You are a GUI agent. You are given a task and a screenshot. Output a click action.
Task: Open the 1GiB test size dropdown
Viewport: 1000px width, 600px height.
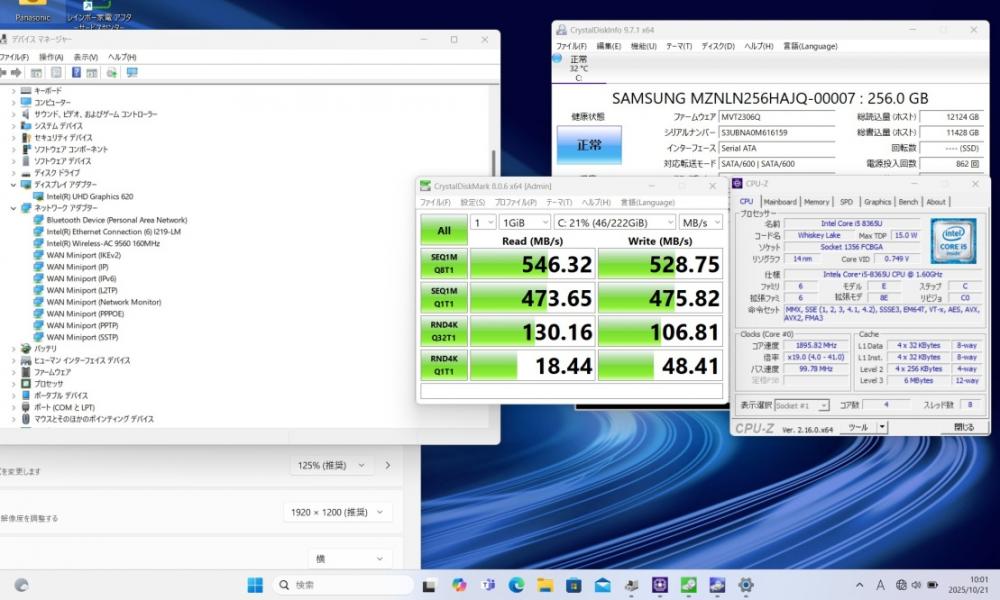point(524,222)
